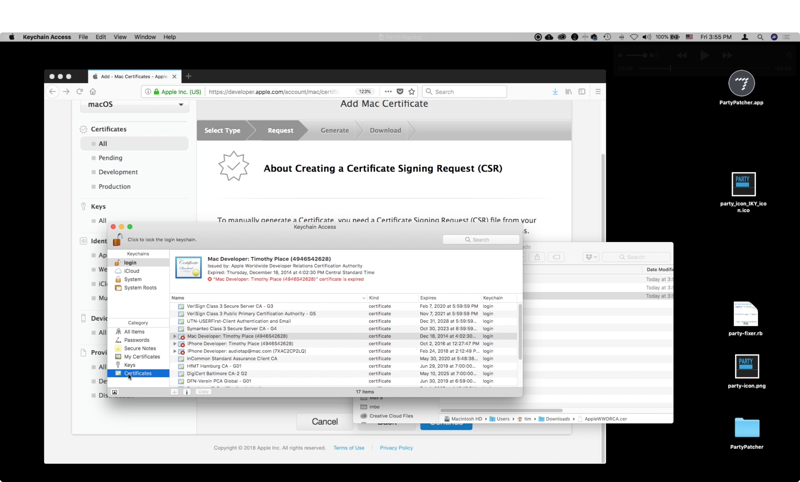Image resolution: width=800 pixels, height=482 pixels.
Task: Toggle Firefox sidebar icon
Action: click(x=582, y=92)
